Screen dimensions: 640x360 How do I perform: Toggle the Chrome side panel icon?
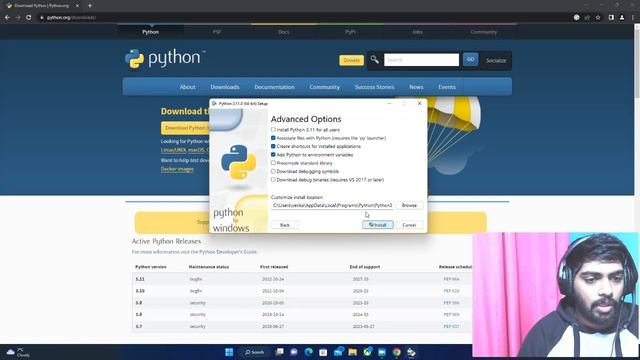click(611, 18)
